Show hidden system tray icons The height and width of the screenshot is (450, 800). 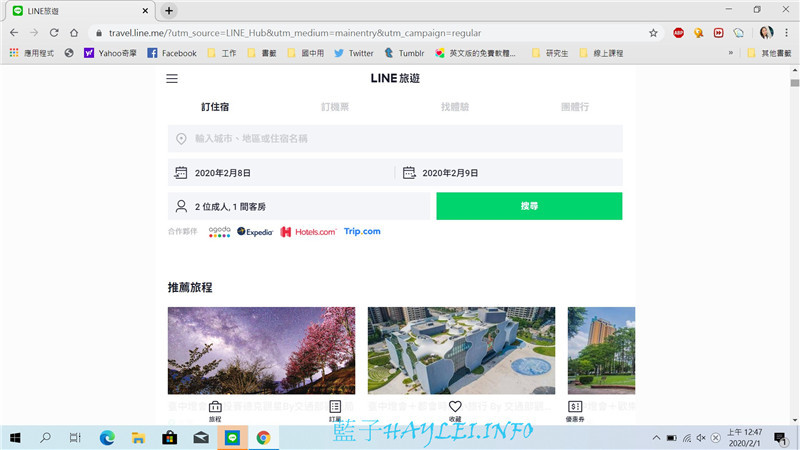[656, 438]
